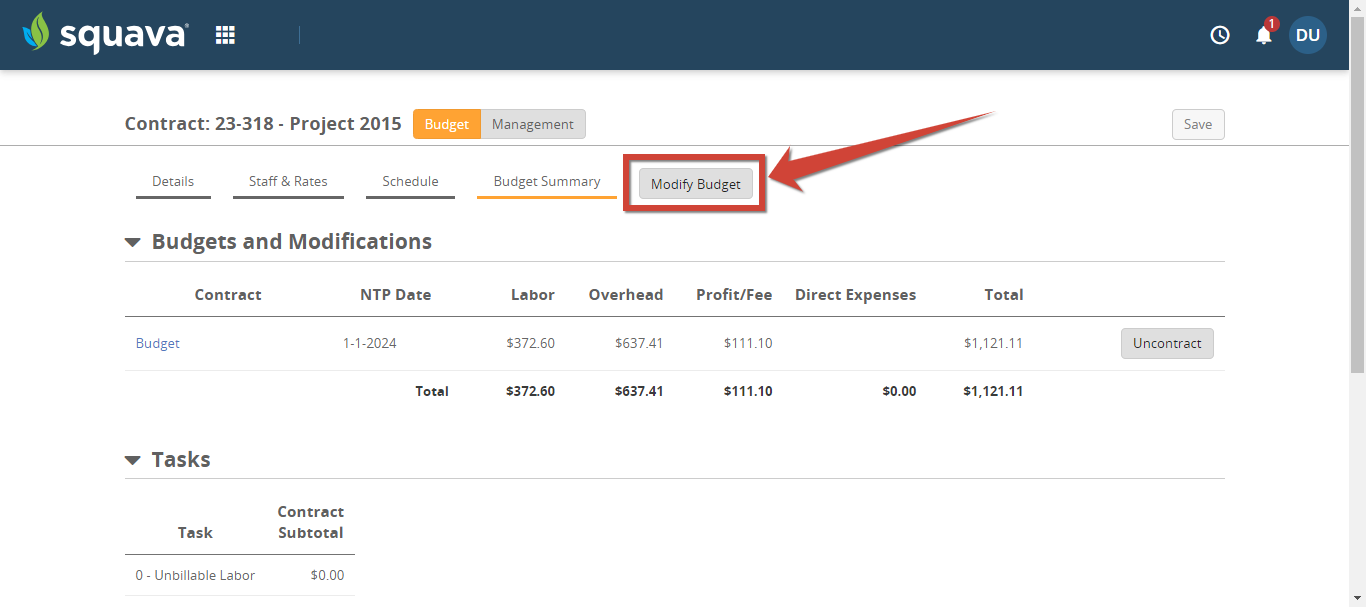Open the apps grid menu

click(225, 35)
